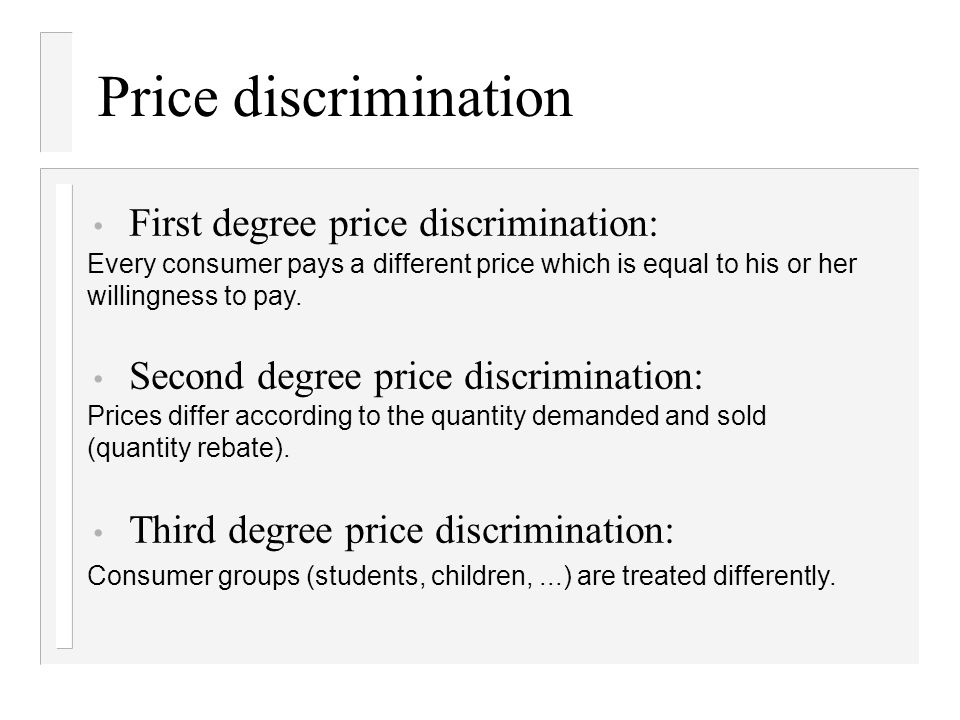Click the white vertical bar left of the bullets
The width and height of the screenshot is (960, 720).
pos(64,416)
